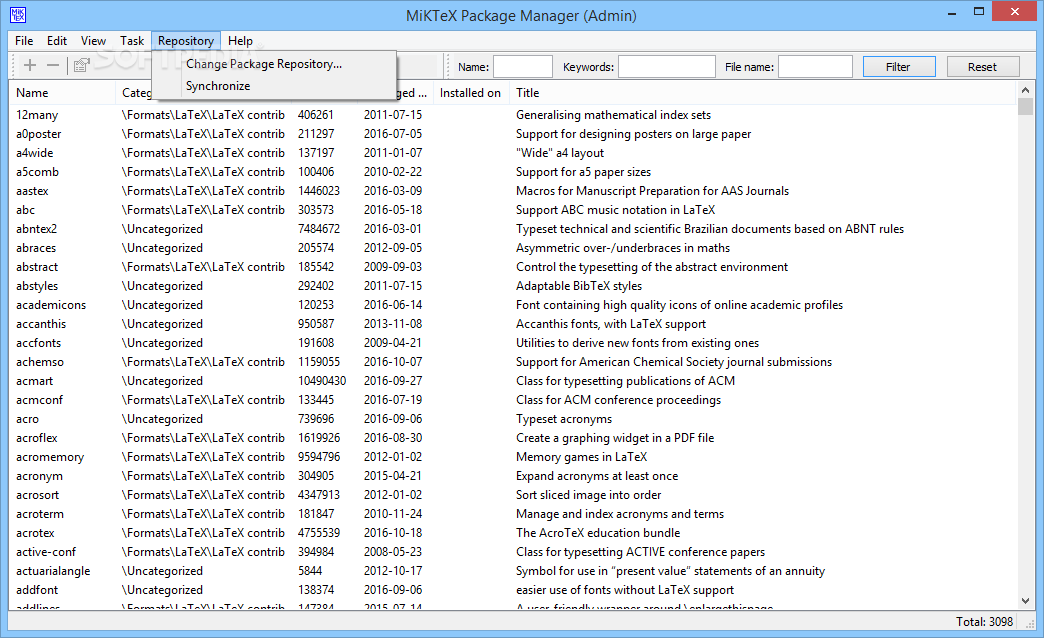Select the acmconf package row

tap(513, 400)
